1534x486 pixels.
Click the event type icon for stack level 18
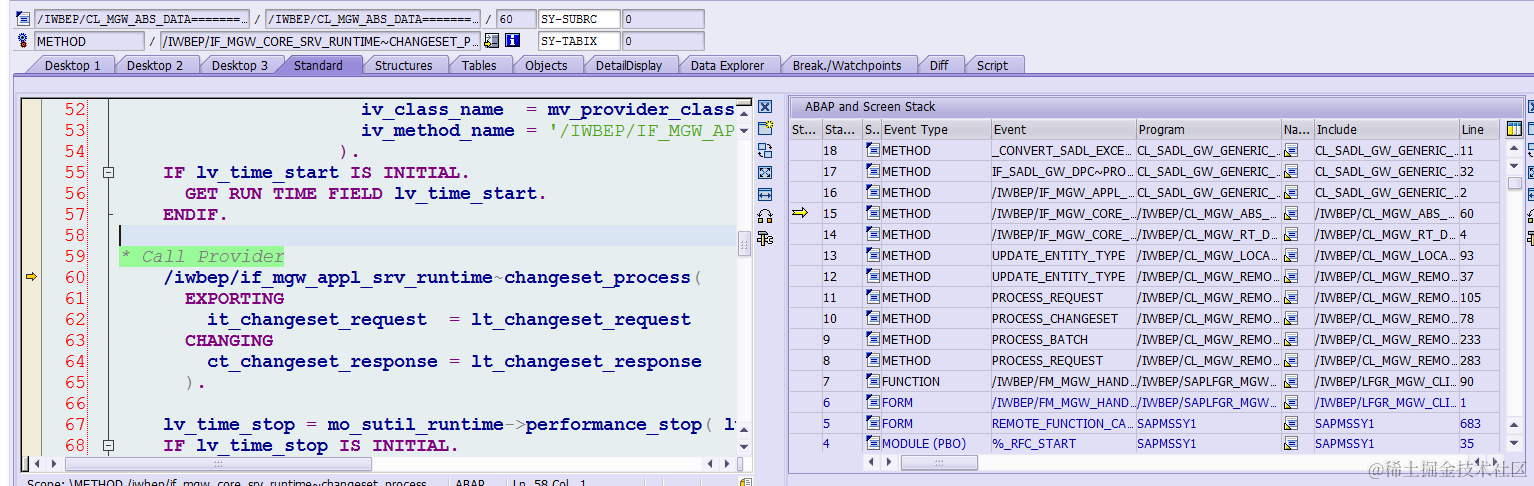tap(873, 150)
